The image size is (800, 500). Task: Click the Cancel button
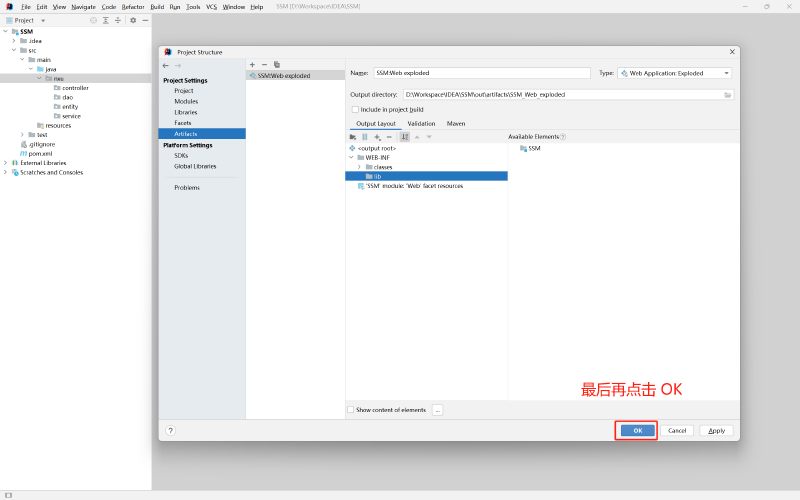tap(677, 431)
